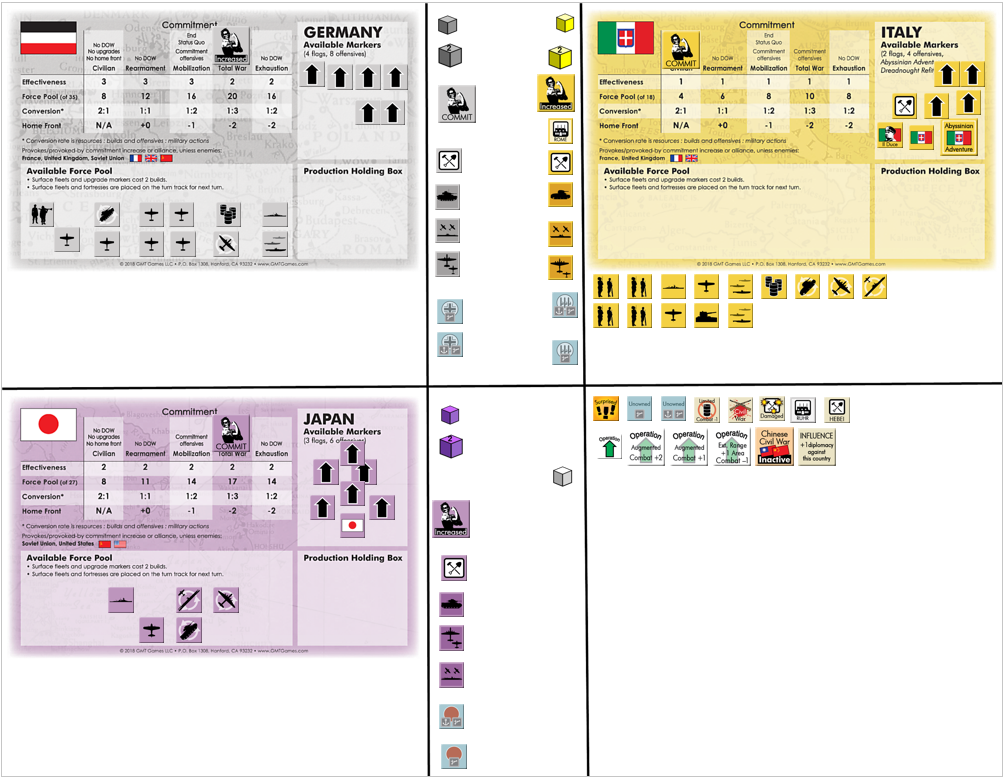Image resolution: width=1004 pixels, height=777 pixels.
Task: Click Germany's oil barrels resource counter
Action: [x=229, y=213]
